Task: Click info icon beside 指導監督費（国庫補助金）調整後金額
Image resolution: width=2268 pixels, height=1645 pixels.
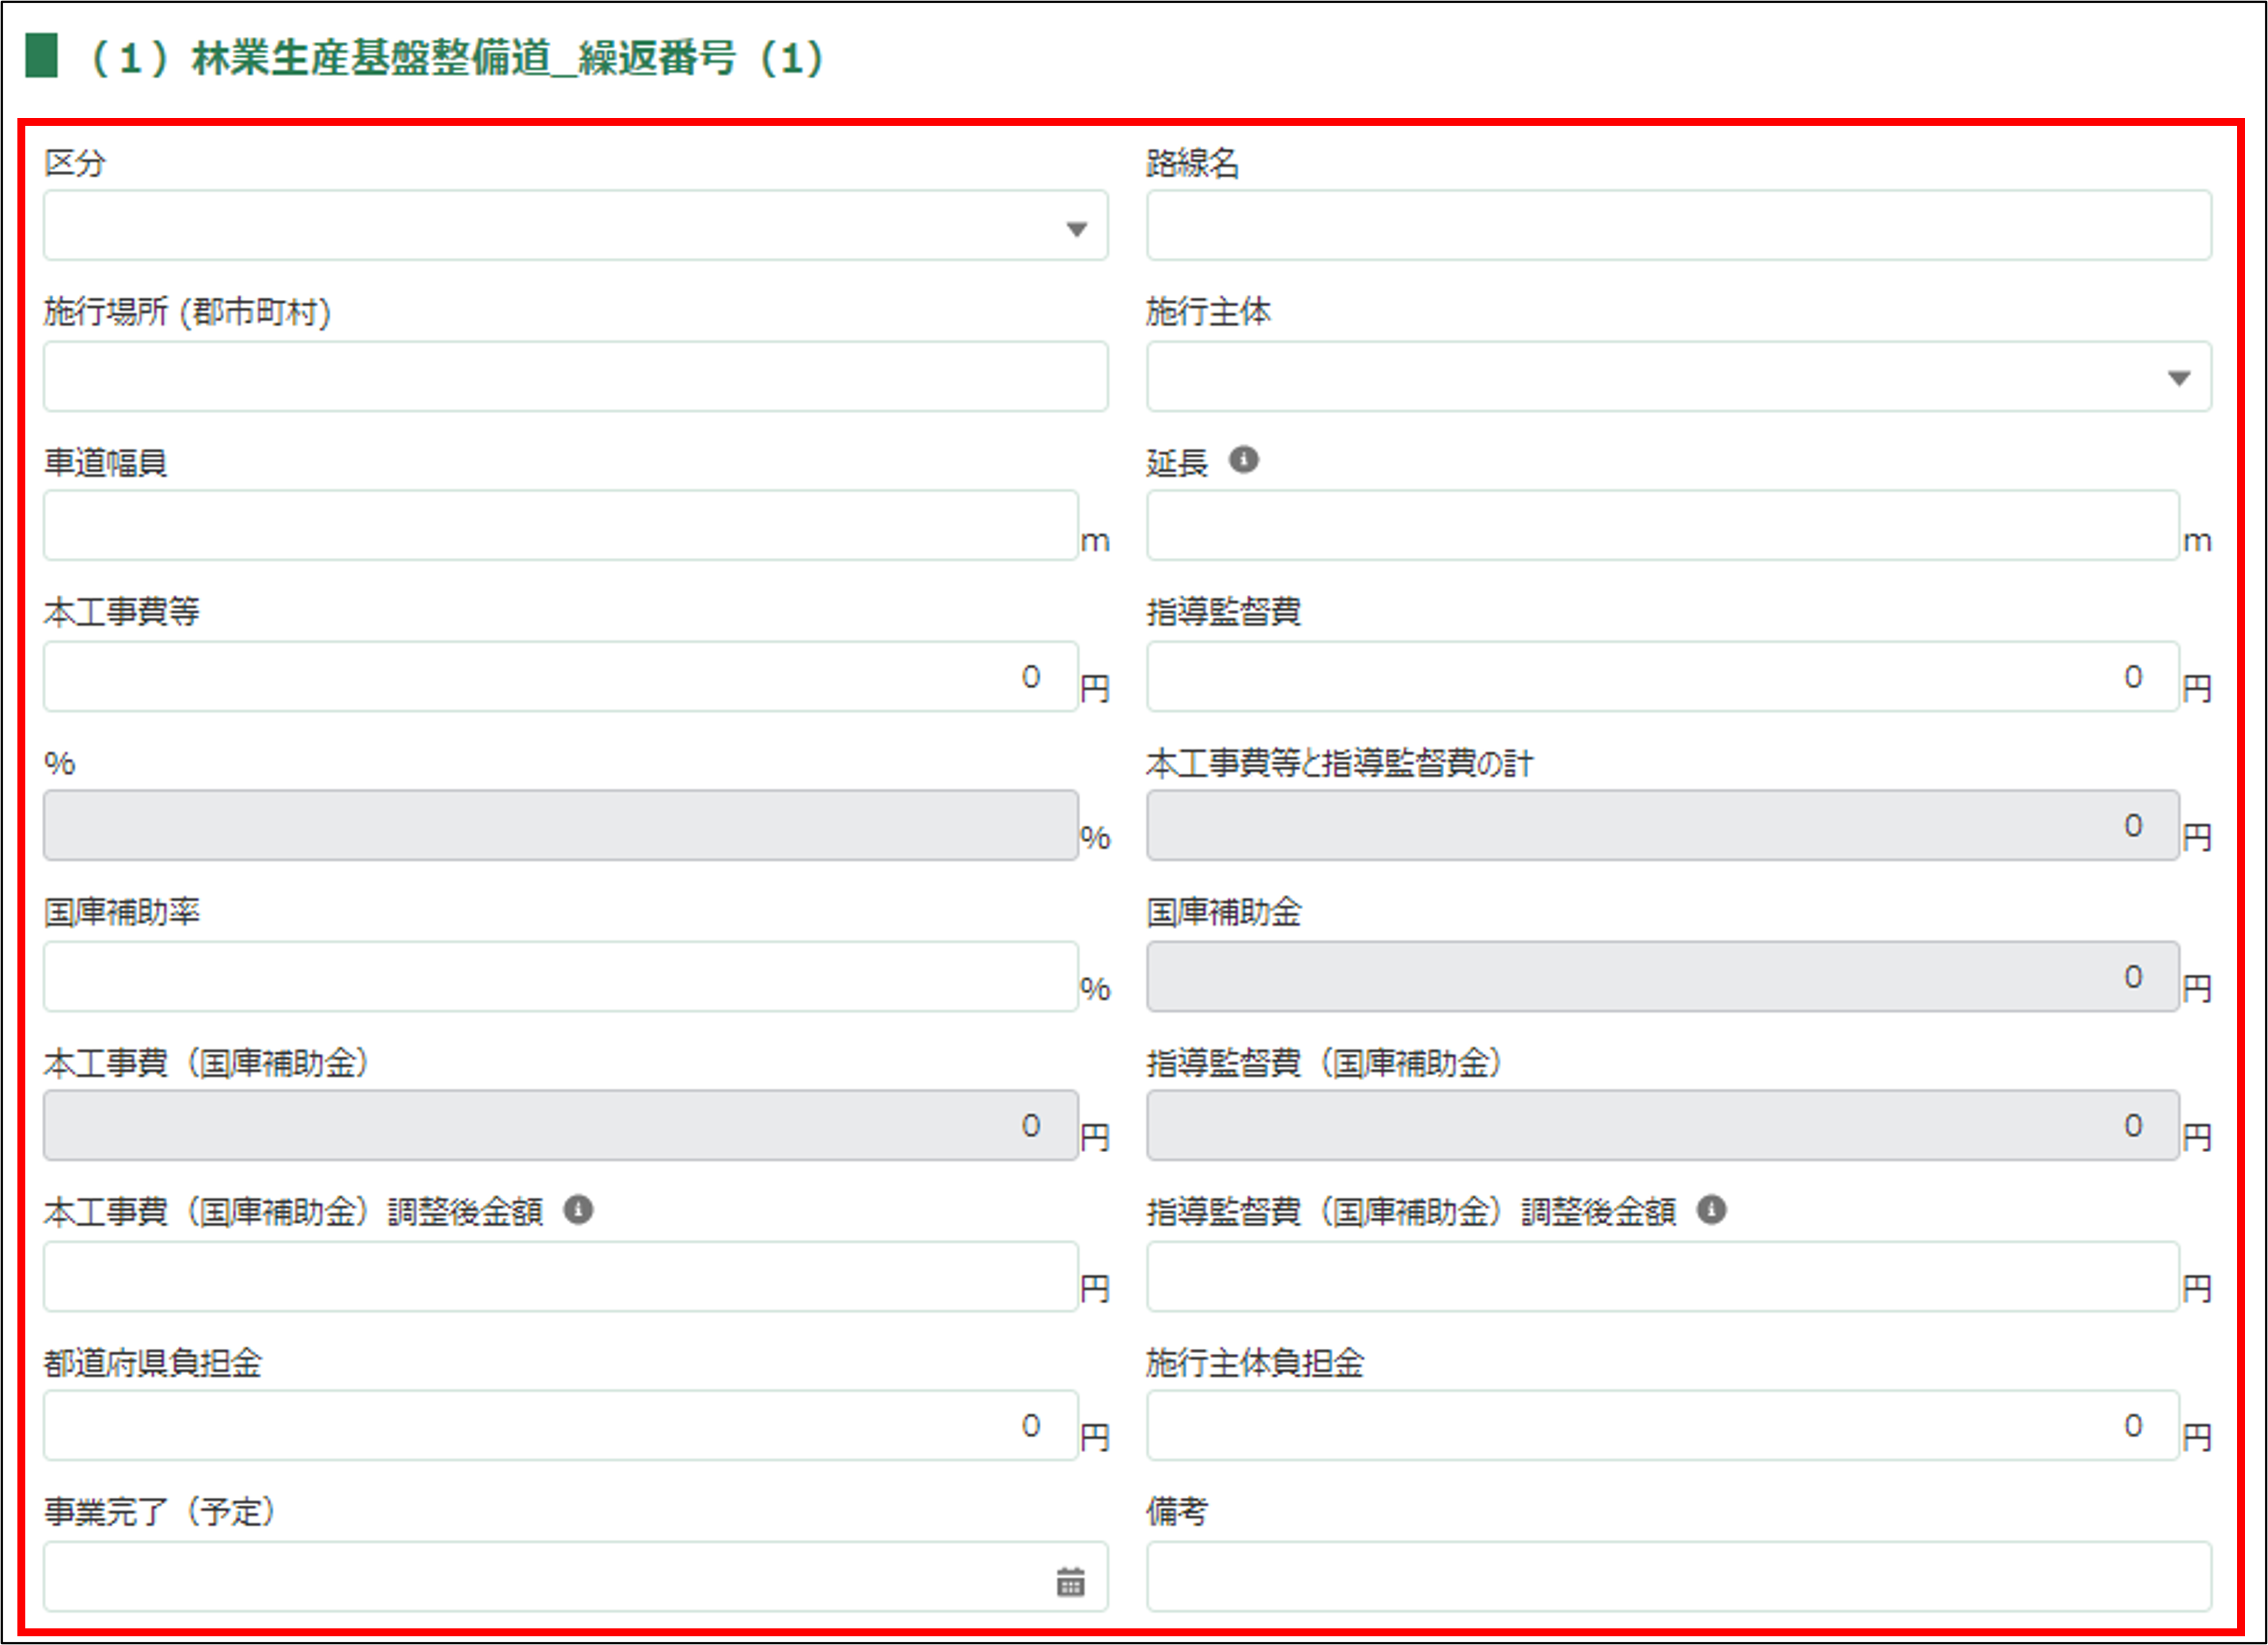Action: [x=1711, y=1210]
